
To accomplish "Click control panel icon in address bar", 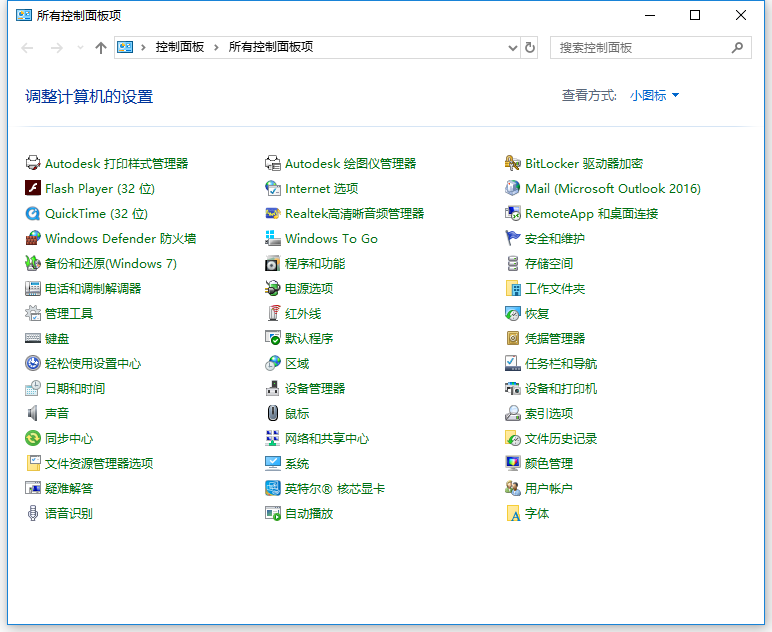I will (125, 47).
